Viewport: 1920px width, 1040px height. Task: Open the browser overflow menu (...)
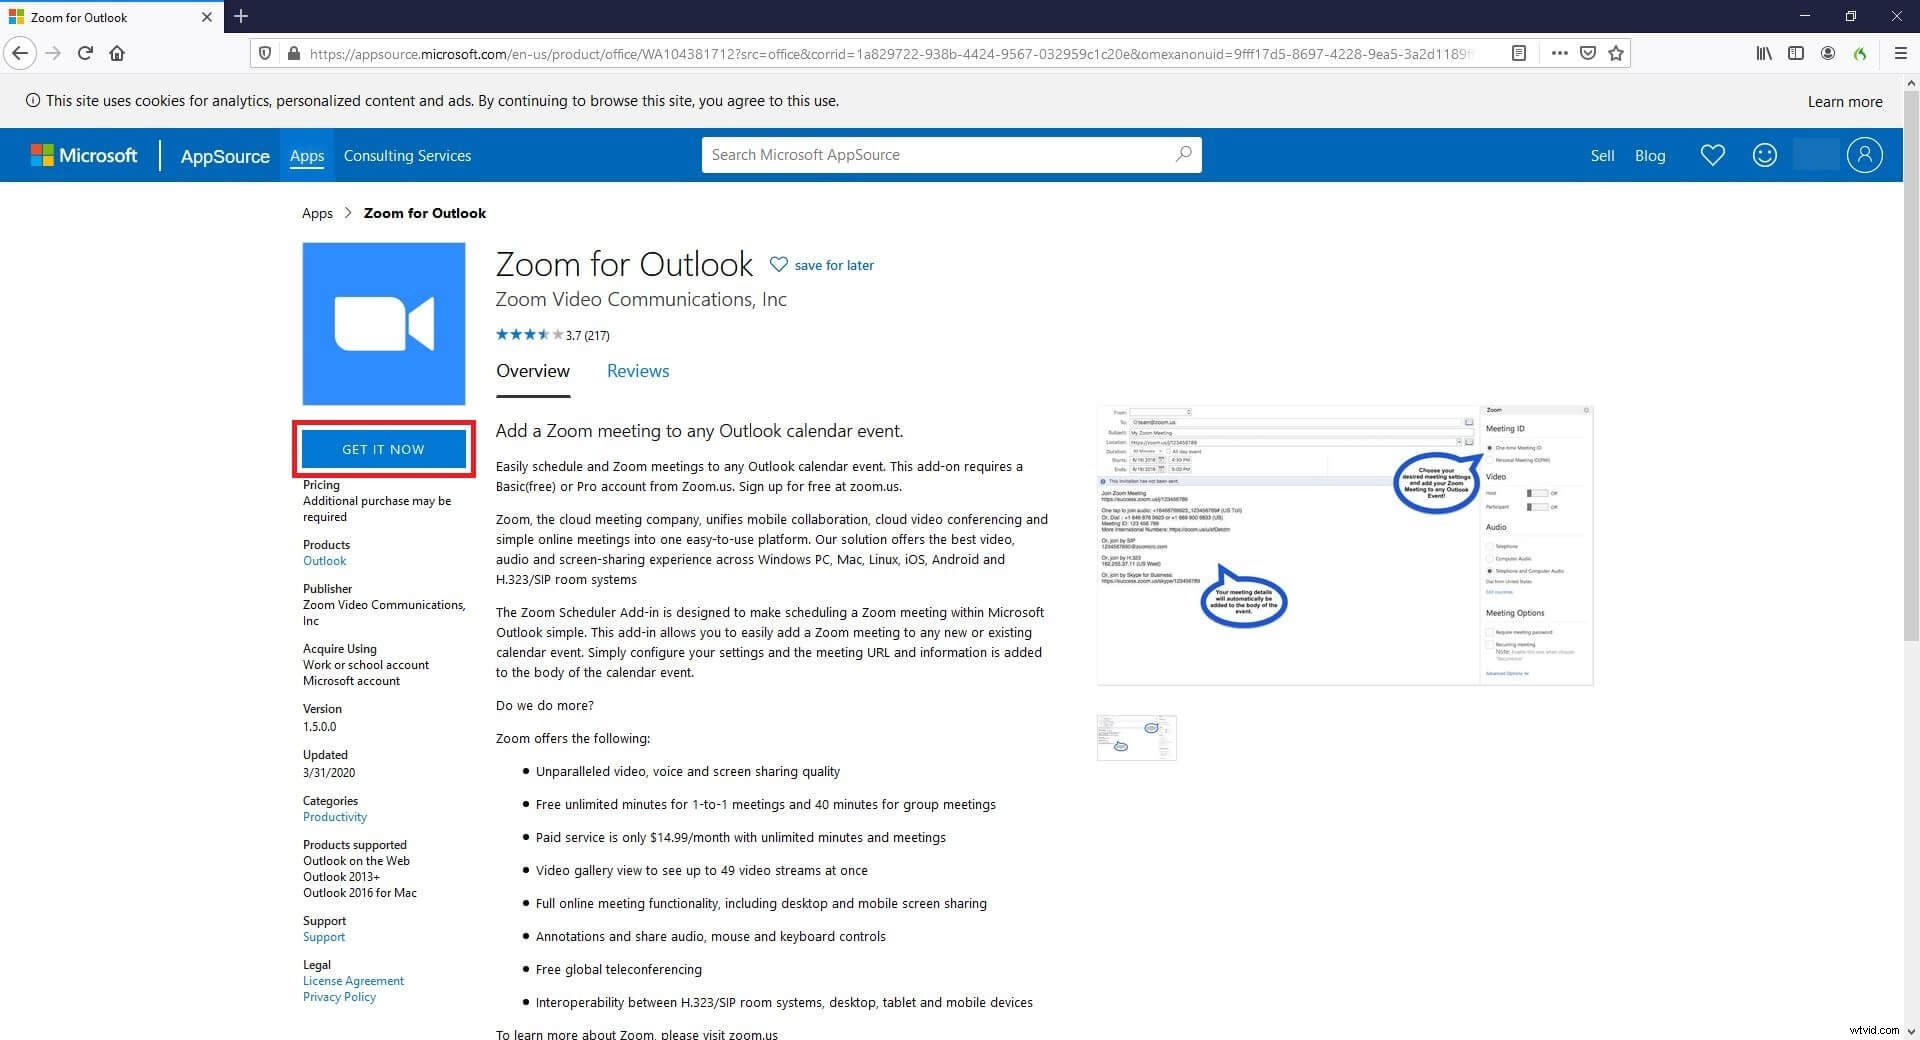(x=1558, y=53)
